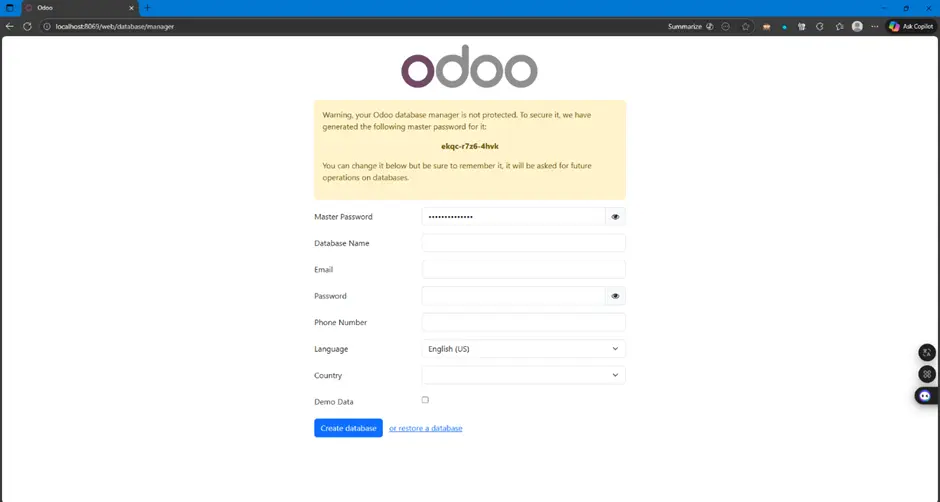Select the generated password text 'ekqc-r7z6-4hvk'
Screen dimensions: 940x502
[470, 146]
